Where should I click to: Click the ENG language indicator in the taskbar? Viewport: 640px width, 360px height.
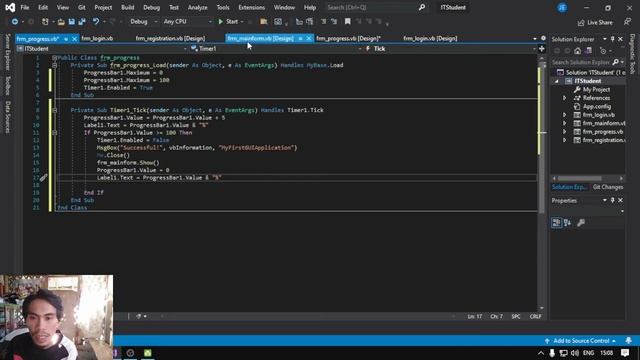(588, 353)
